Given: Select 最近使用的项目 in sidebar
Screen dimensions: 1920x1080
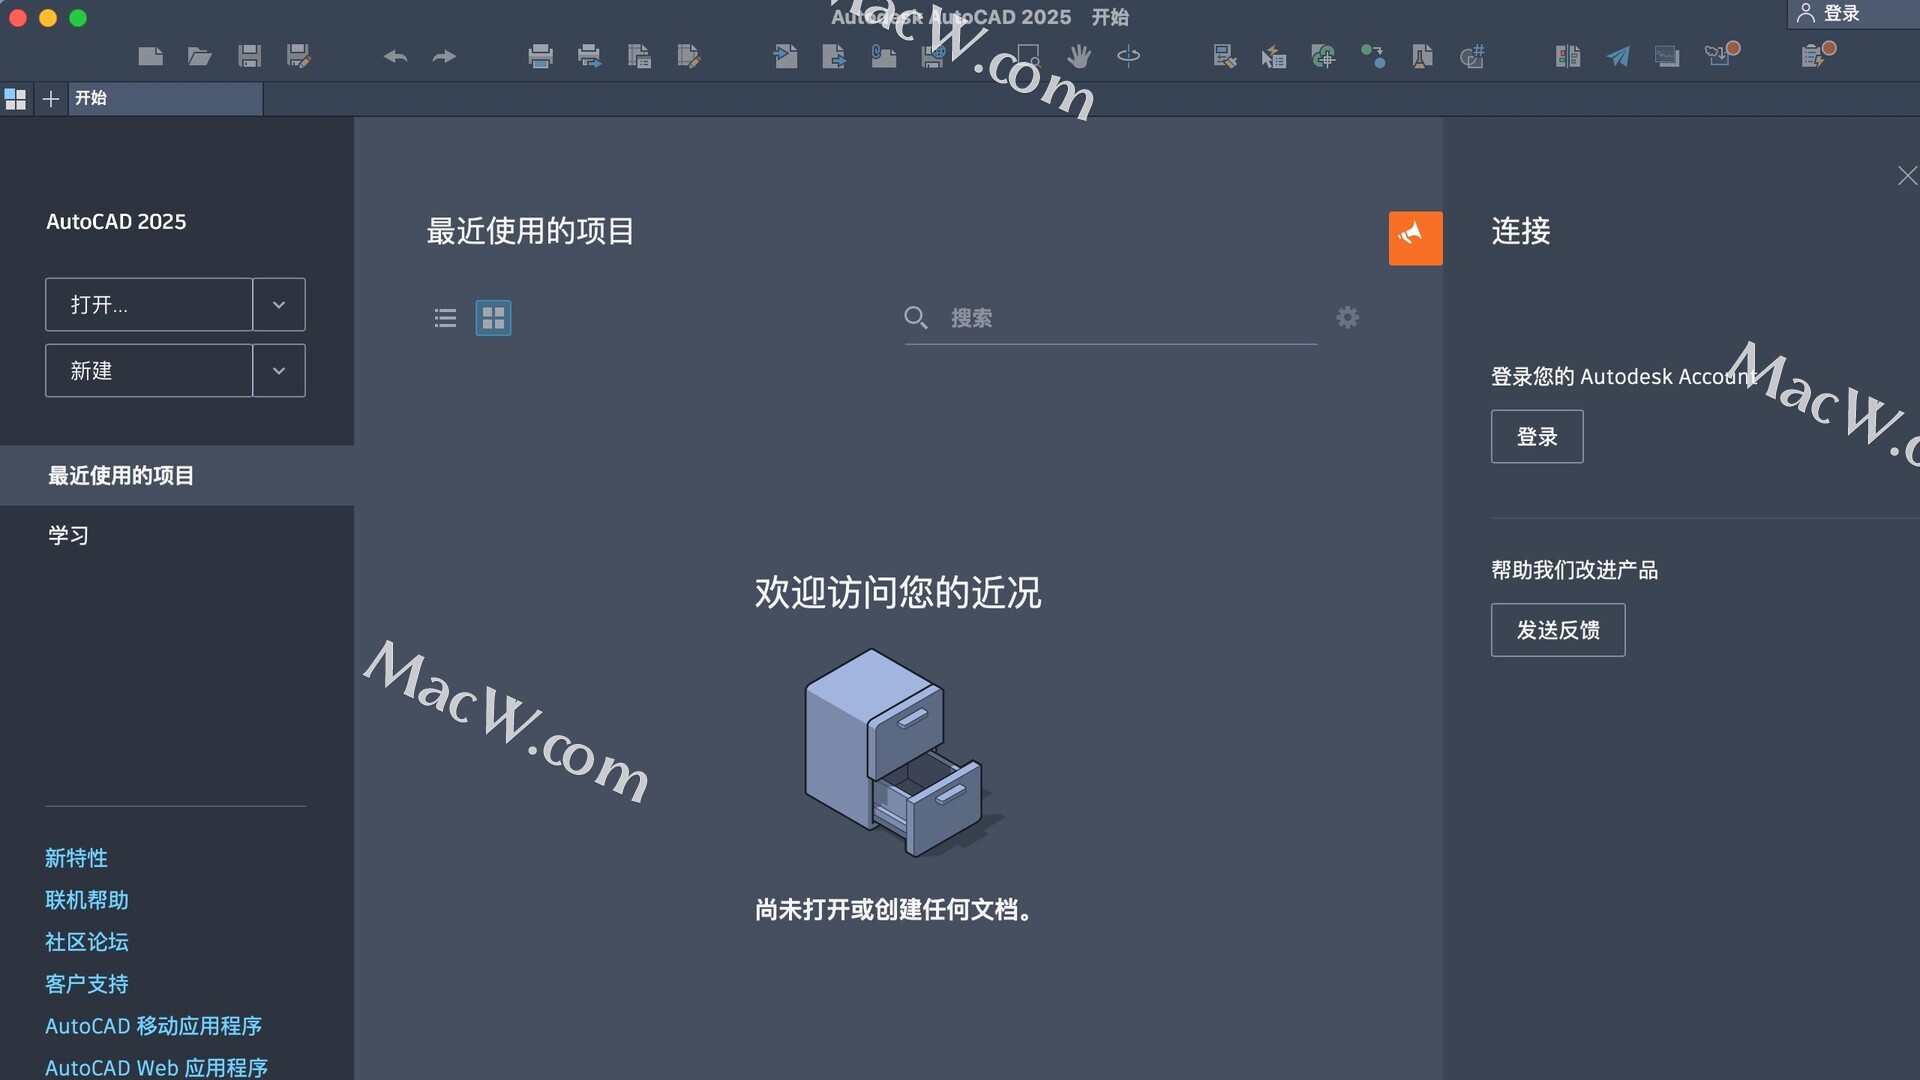Looking at the screenshot, I should [x=177, y=475].
